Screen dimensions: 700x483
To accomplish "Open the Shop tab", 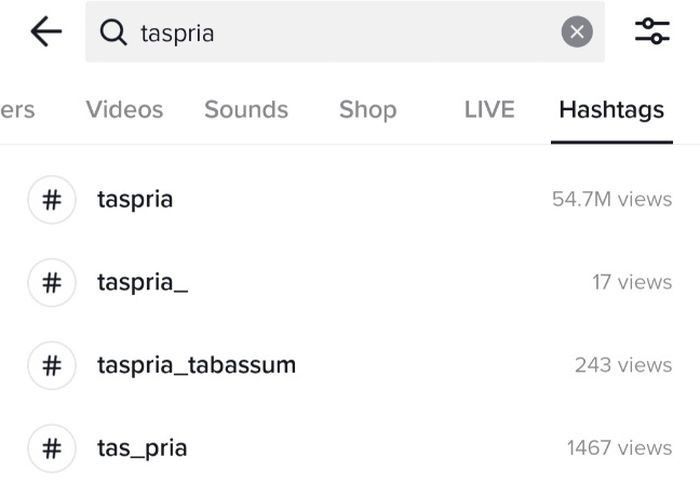I will [x=367, y=110].
